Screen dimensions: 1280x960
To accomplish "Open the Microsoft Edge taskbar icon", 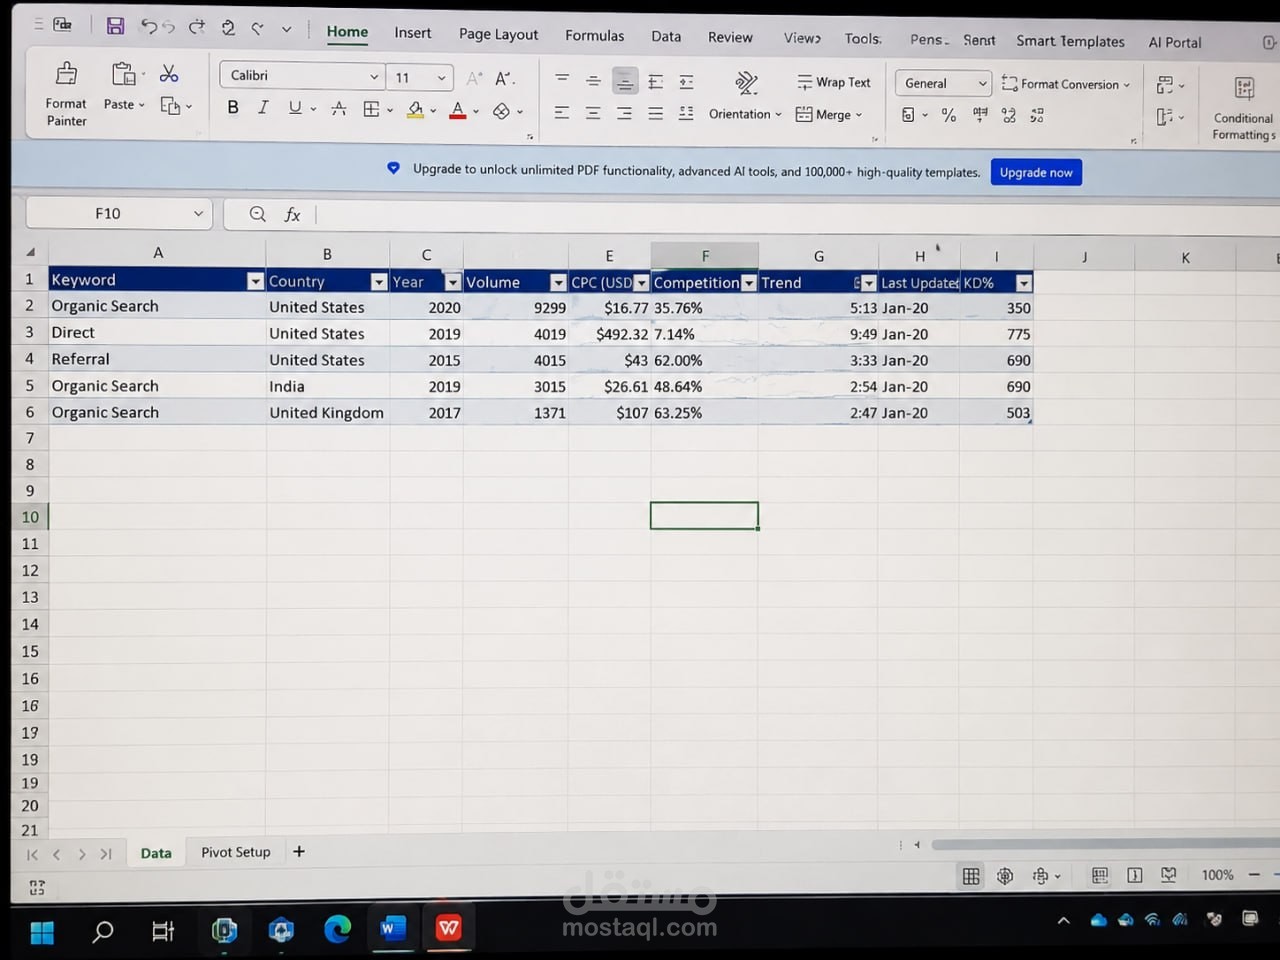I will [x=337, y=930].
